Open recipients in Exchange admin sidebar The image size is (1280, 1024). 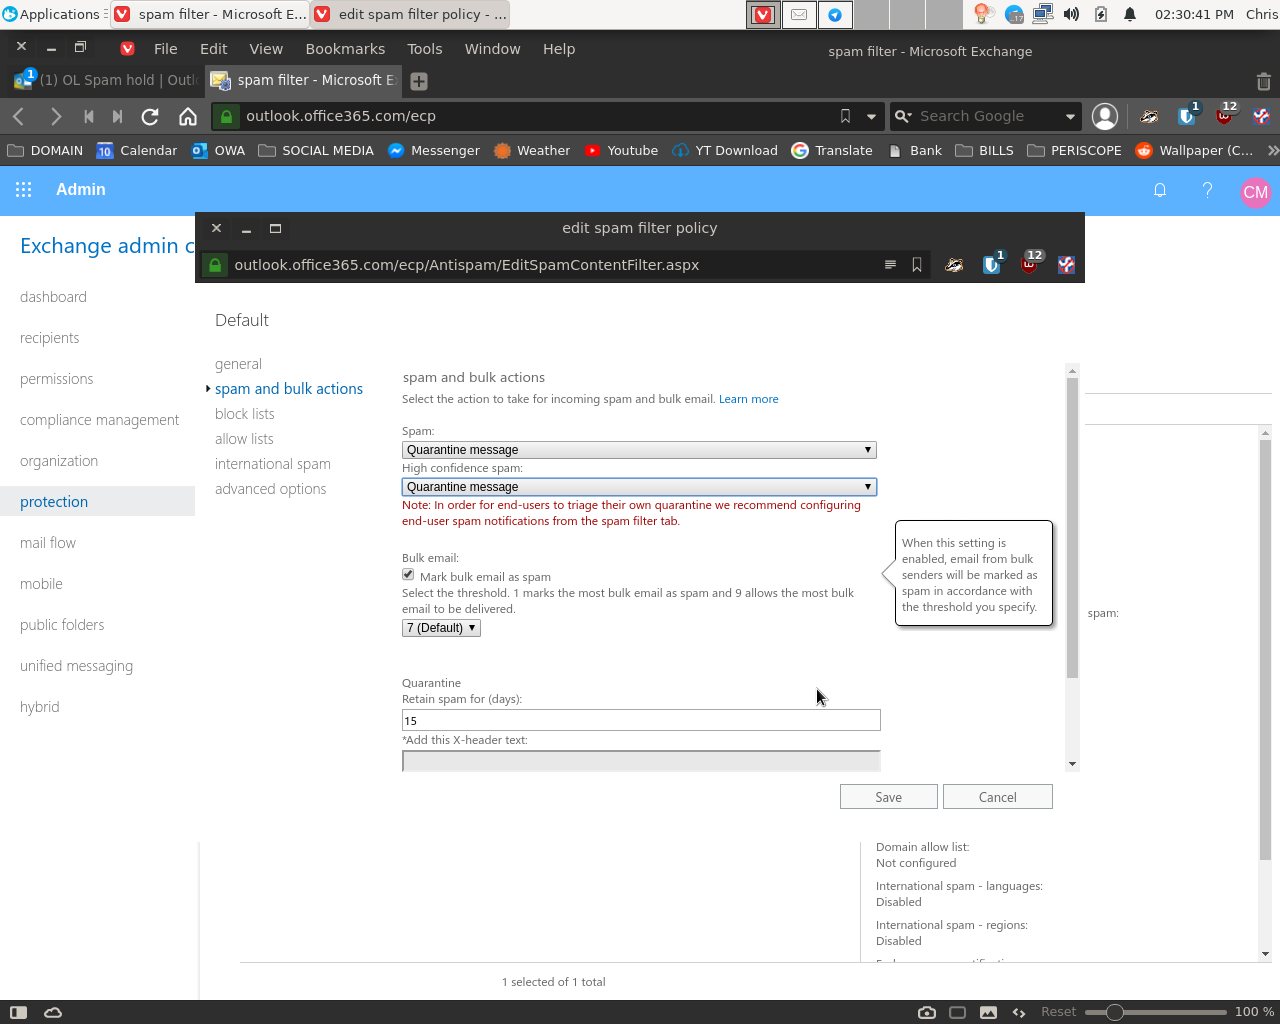coord(49,338)
